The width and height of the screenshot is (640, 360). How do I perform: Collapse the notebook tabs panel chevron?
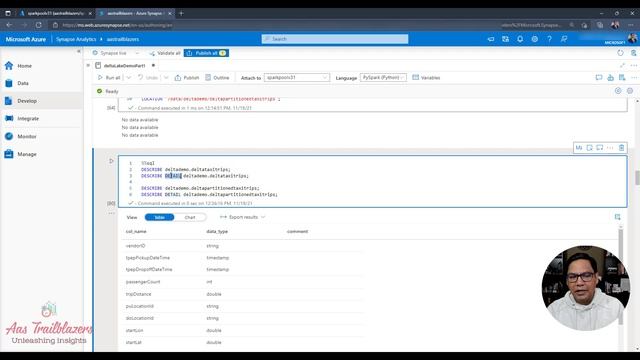[88, 65]
